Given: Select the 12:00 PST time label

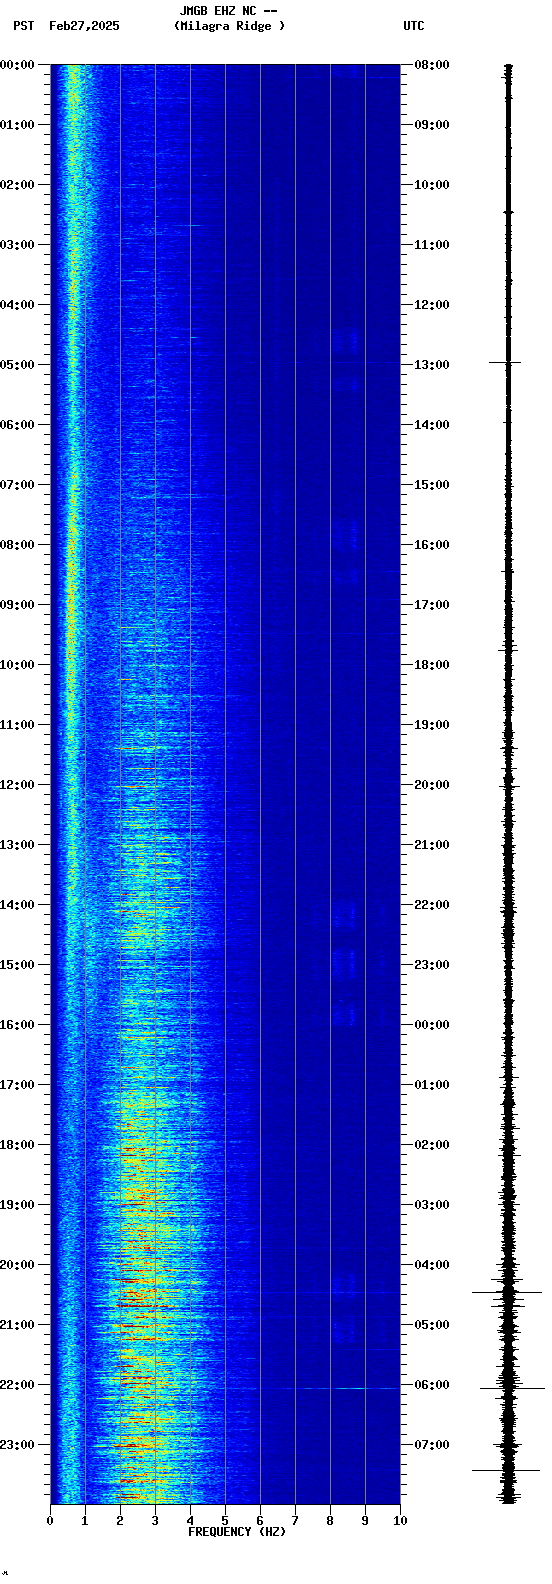Looking at the screenshot, I should [x=17, y=785].
